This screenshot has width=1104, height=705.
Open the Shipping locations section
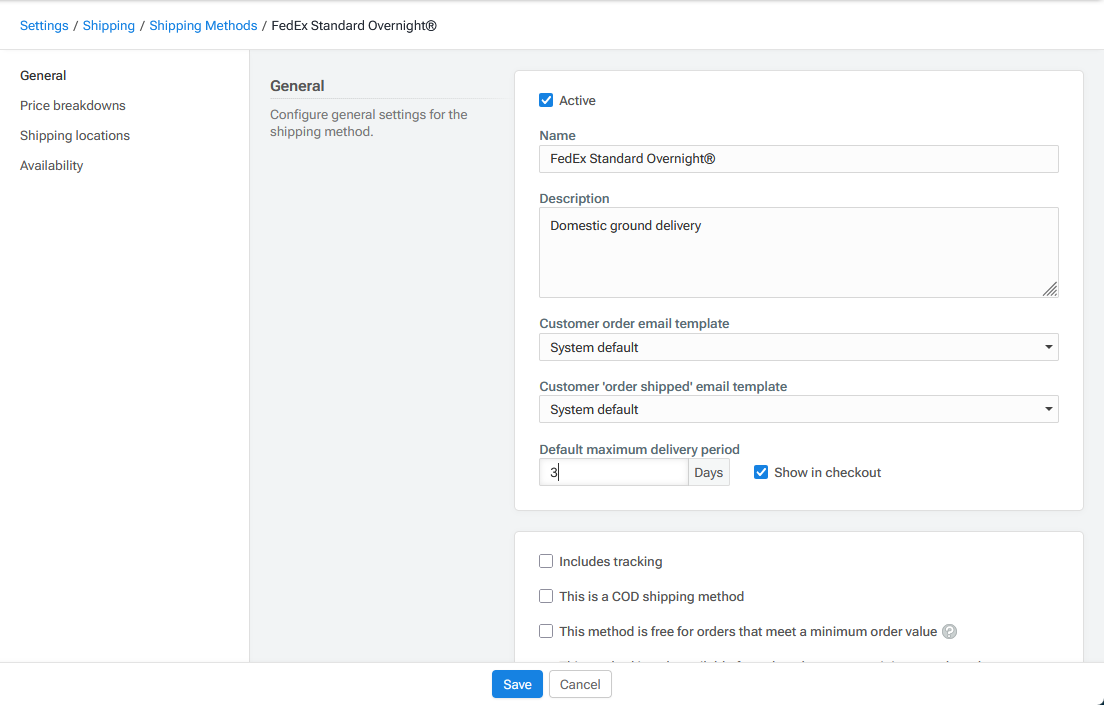coord(74,135)
